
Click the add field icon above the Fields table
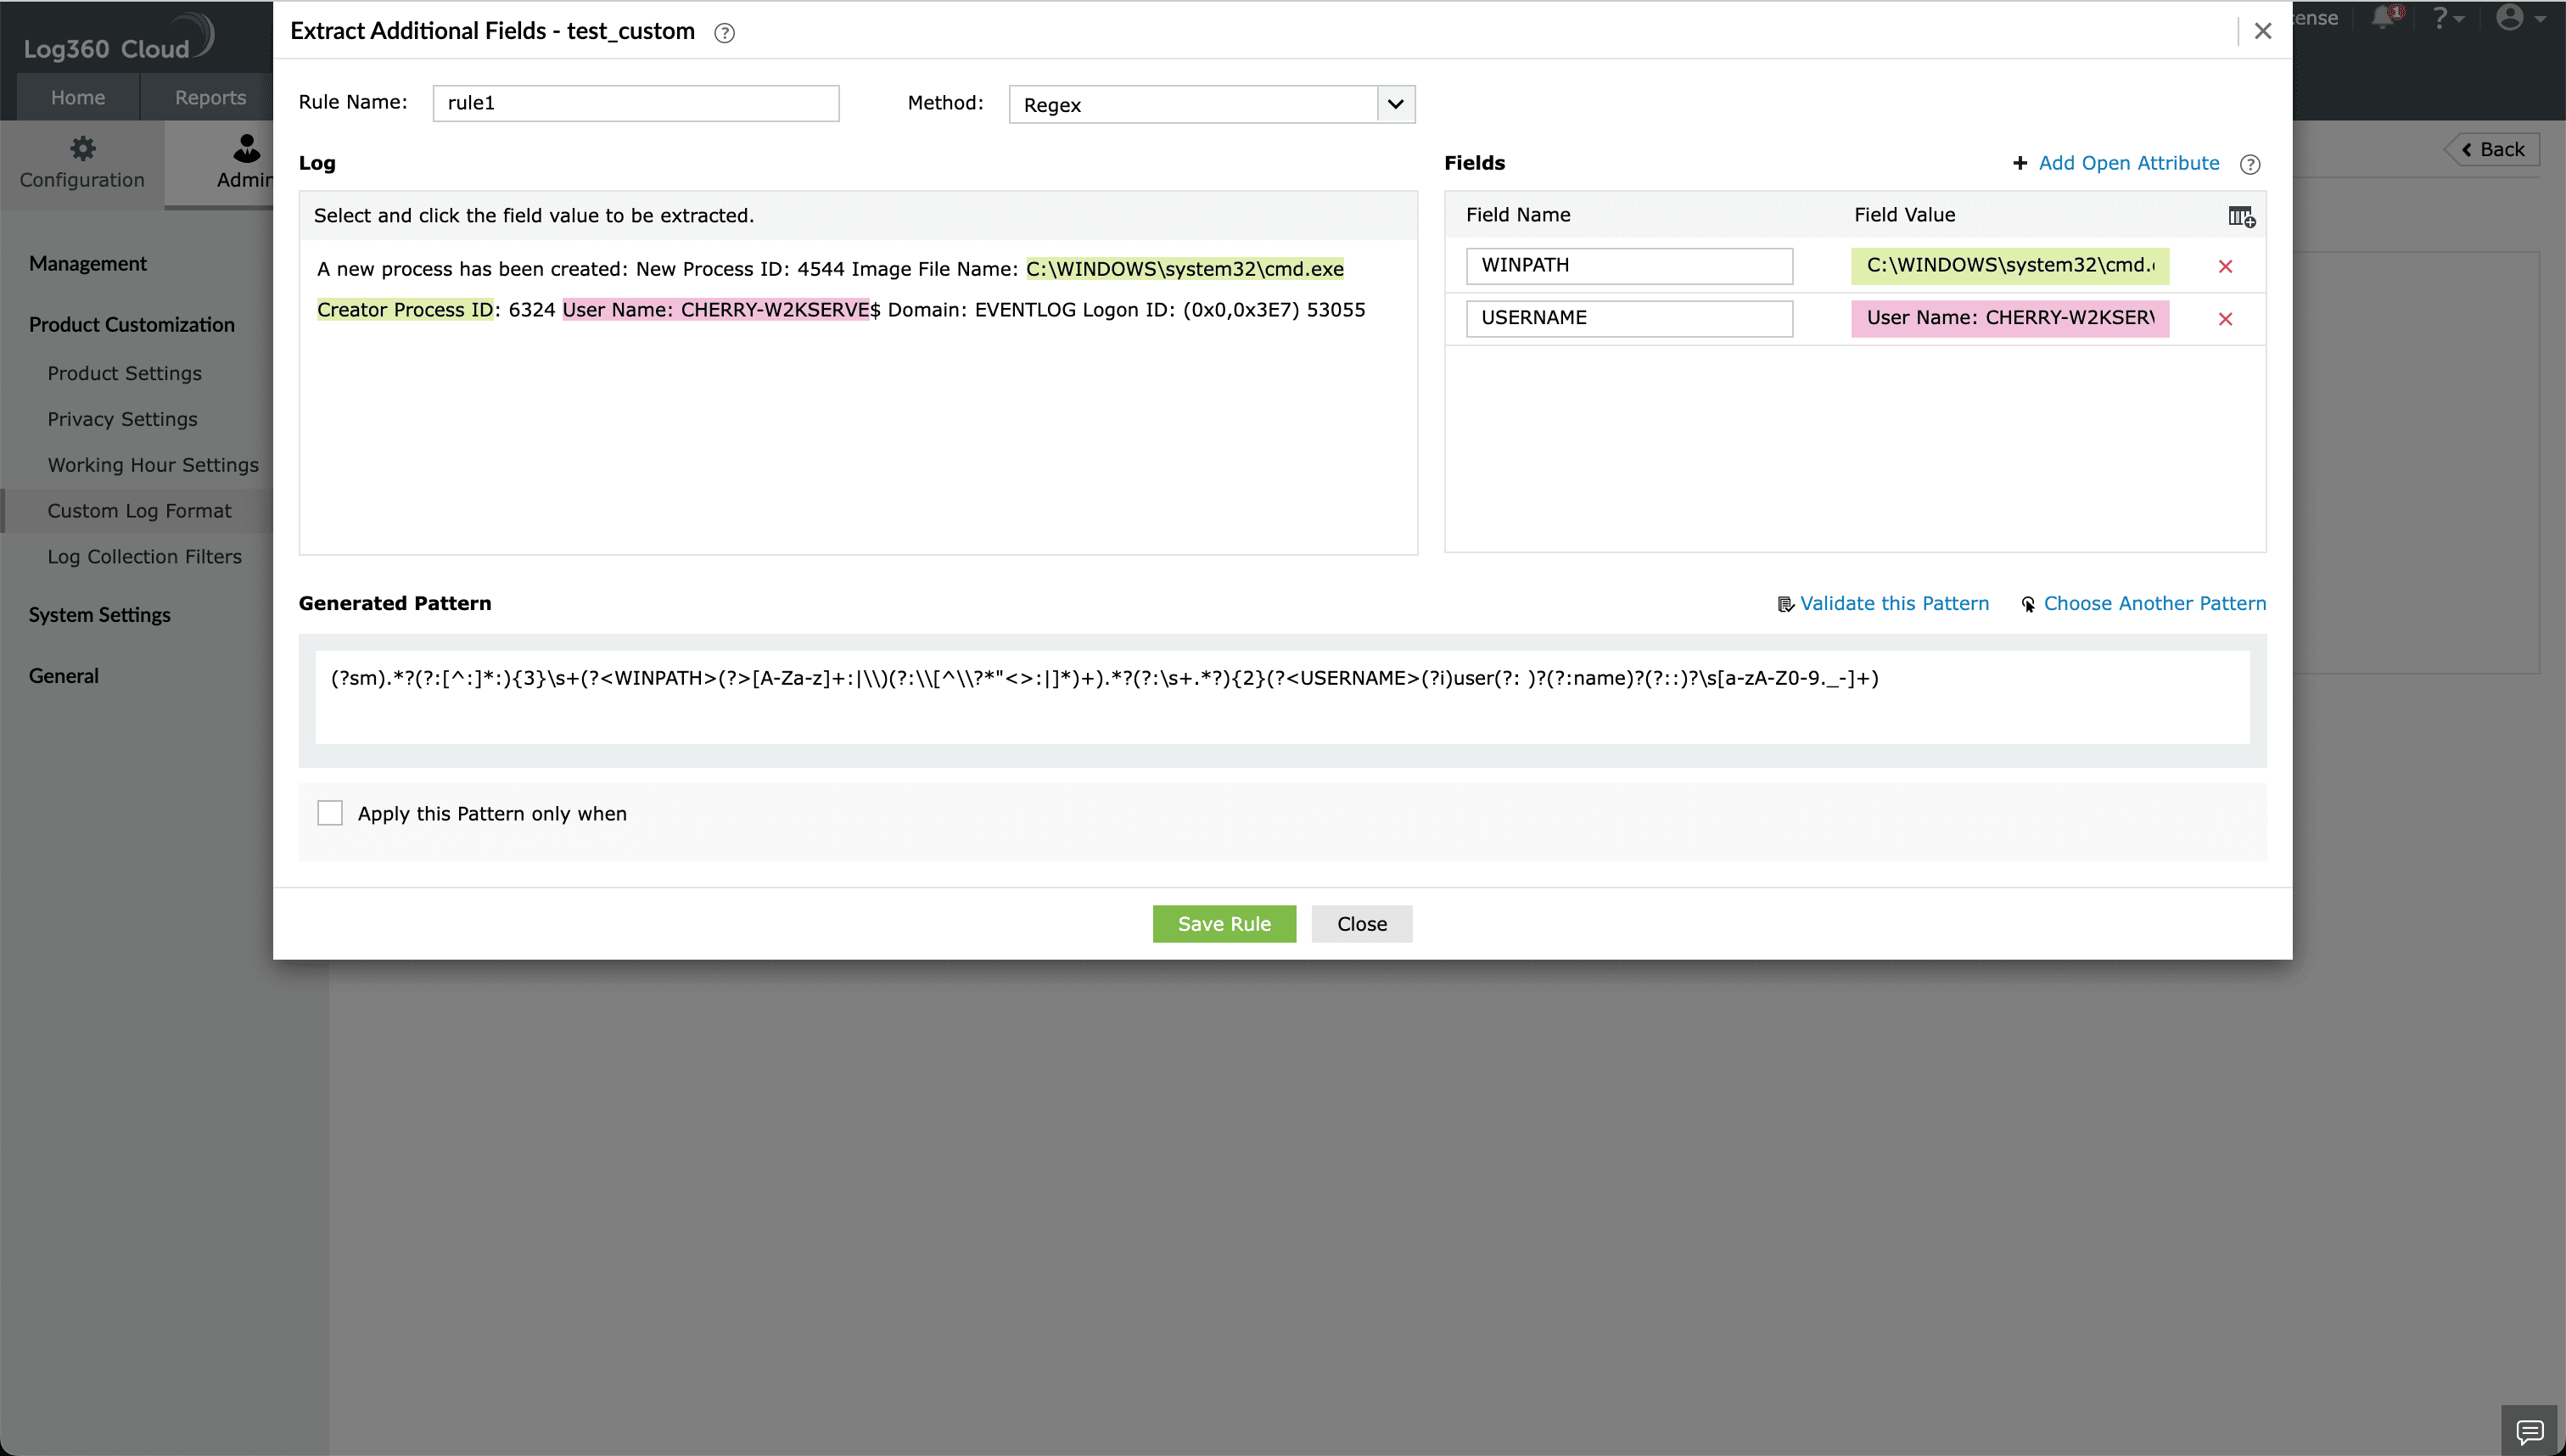tap(2242, 217)
